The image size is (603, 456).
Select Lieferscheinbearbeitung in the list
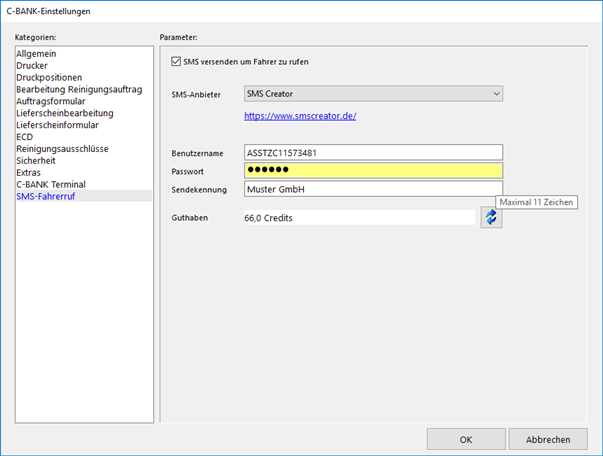(65, 113)
